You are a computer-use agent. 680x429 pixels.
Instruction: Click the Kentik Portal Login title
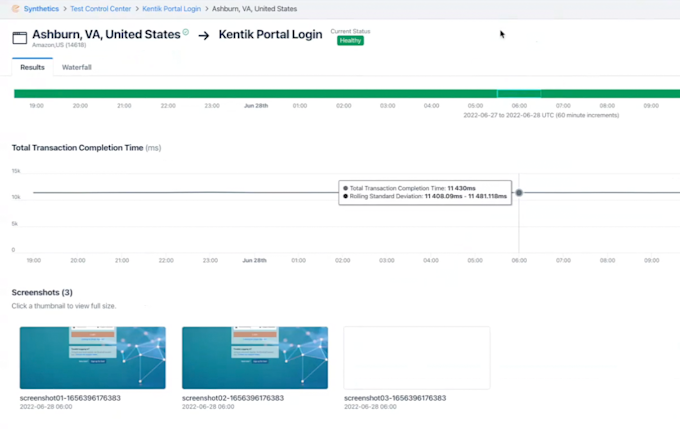(x=270, y=35)
